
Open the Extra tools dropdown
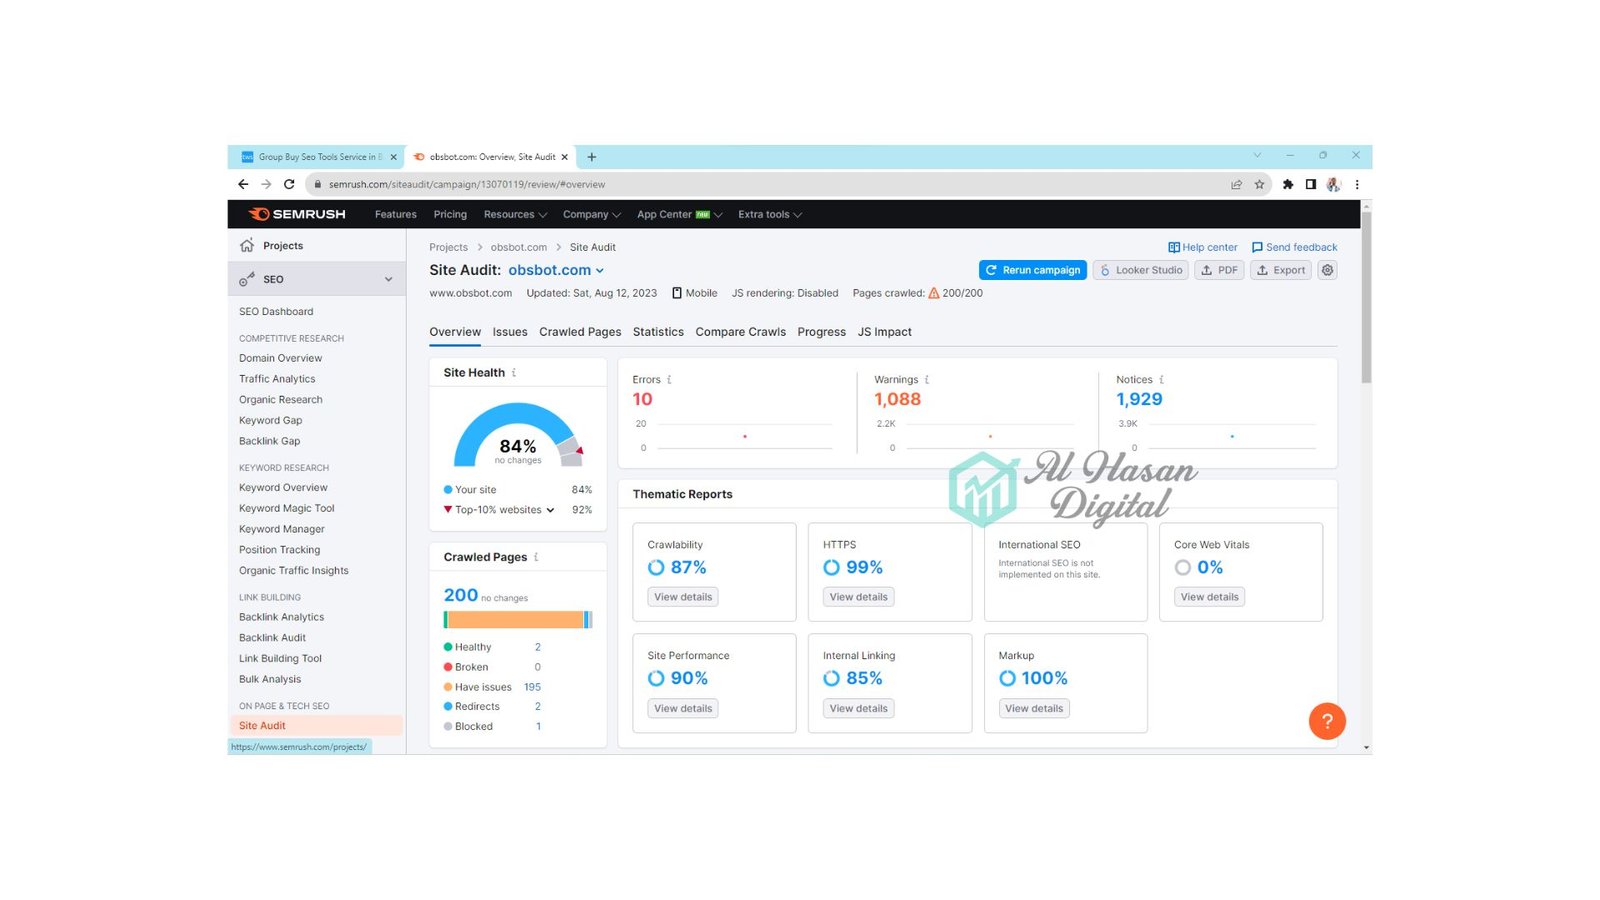(769, 214)
